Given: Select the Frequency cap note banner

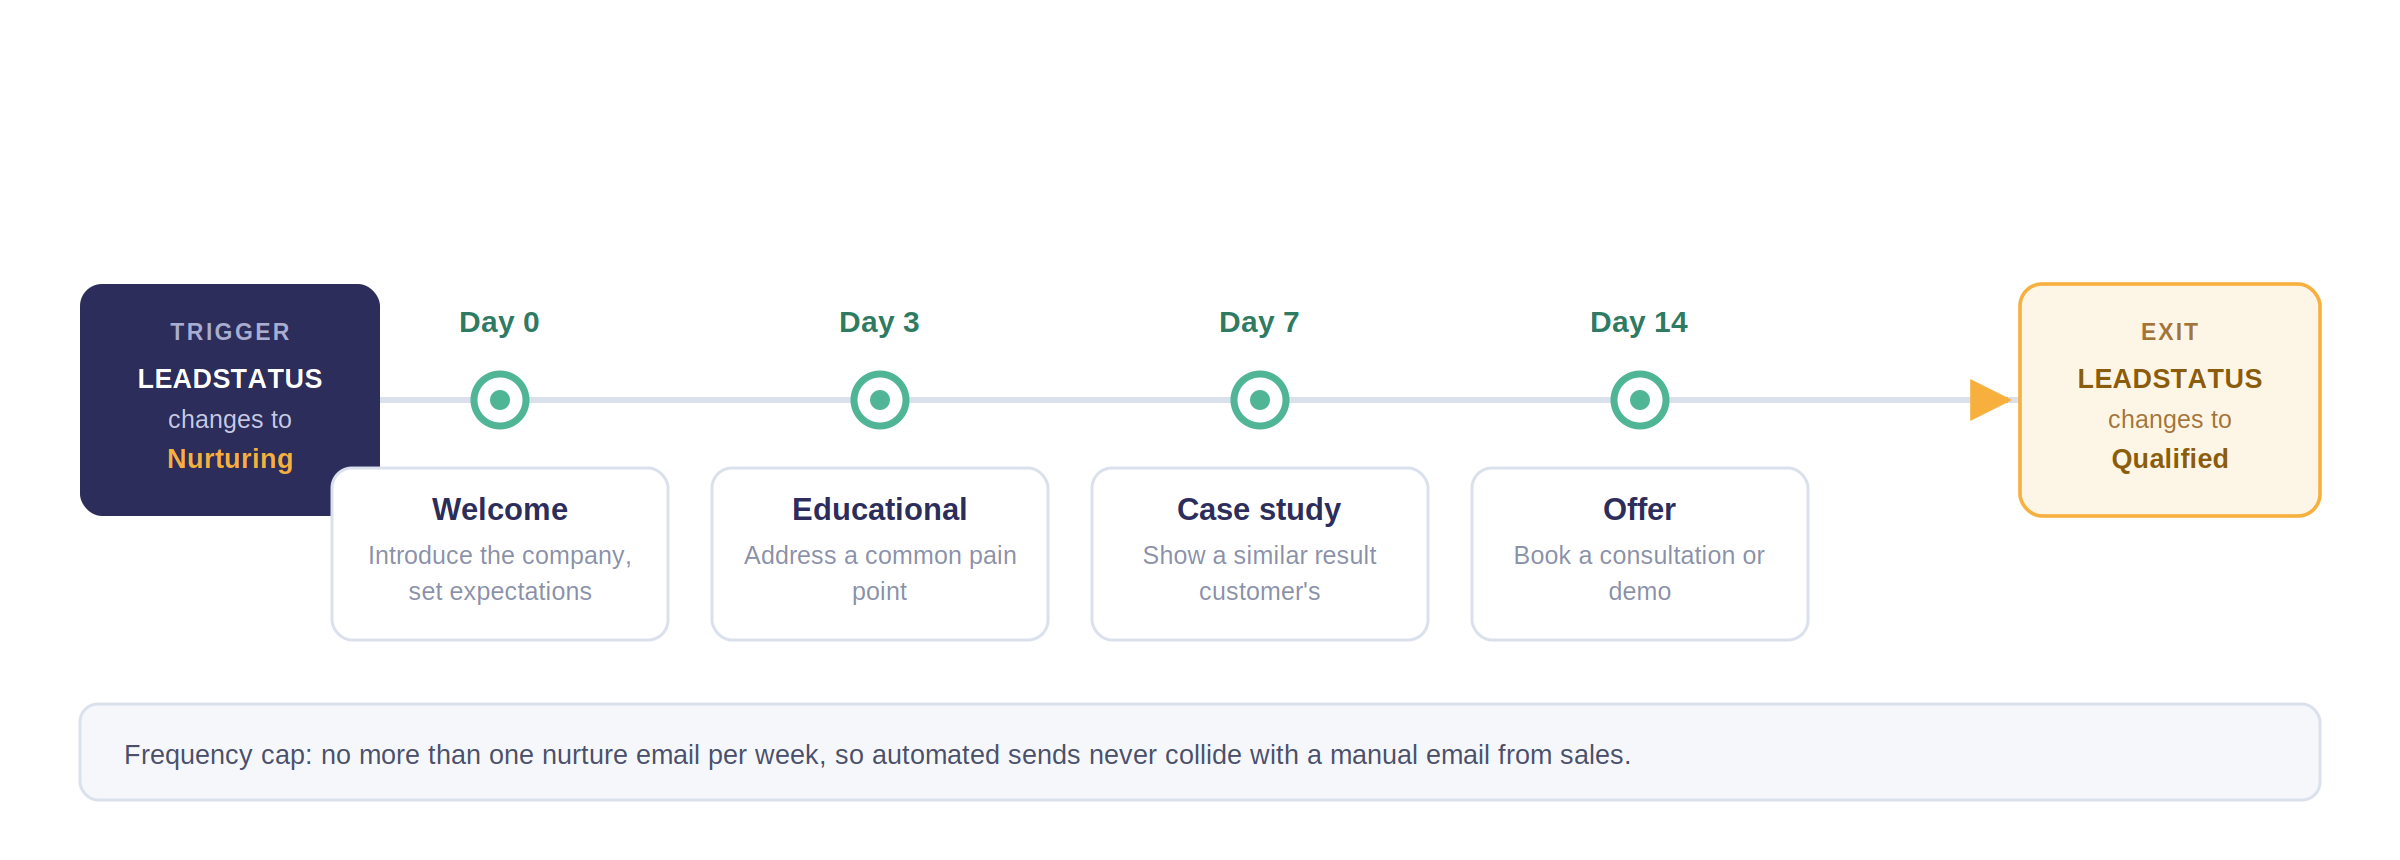Looking at the screenshot, I should coord(1200,752).
